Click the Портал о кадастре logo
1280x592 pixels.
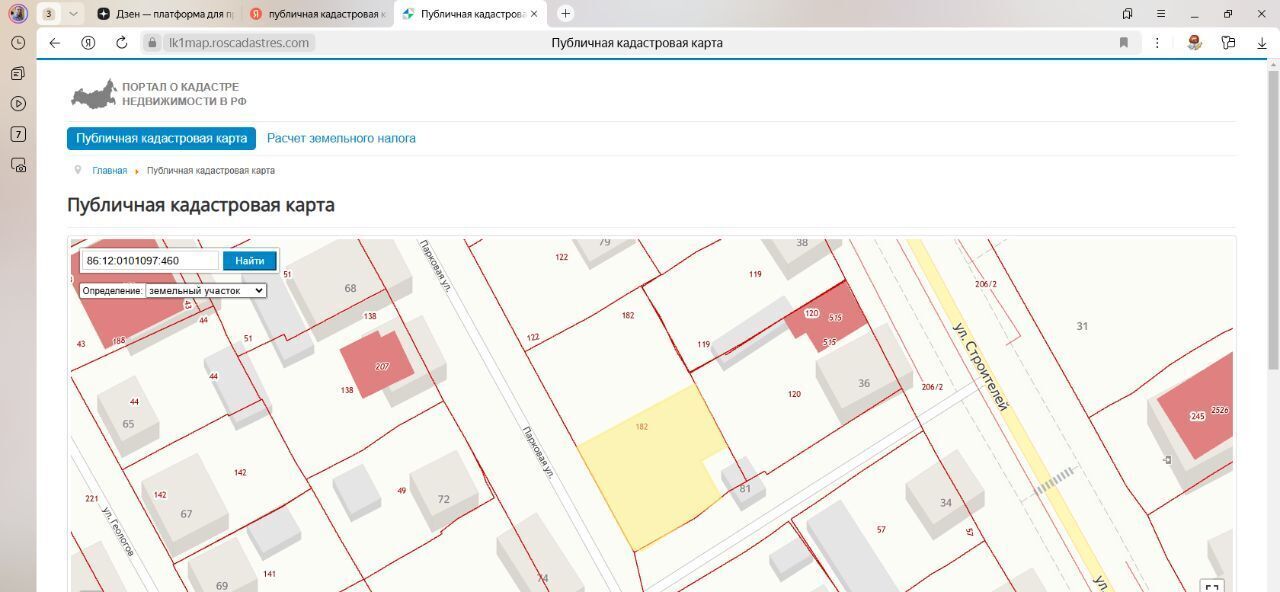coord(158,94)
